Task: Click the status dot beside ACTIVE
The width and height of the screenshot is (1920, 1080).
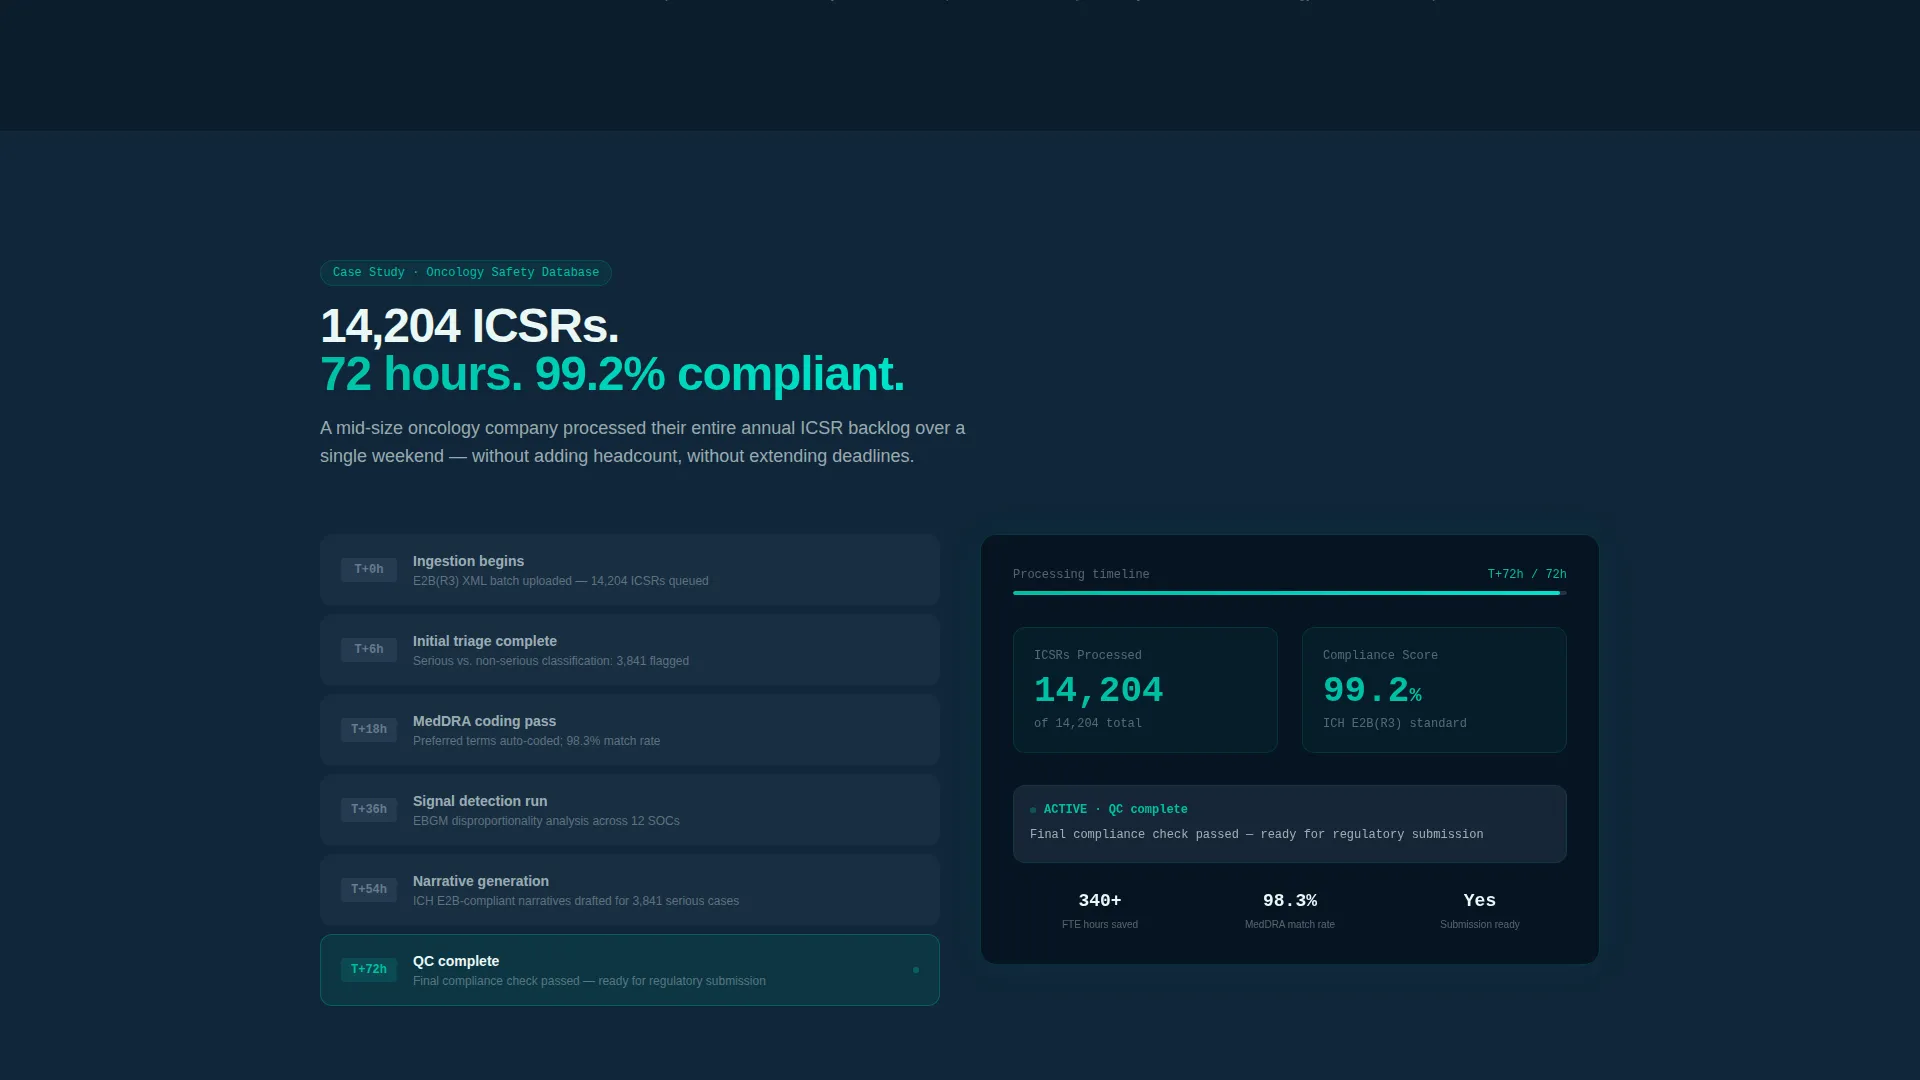Action: (x=1033, y=810)
